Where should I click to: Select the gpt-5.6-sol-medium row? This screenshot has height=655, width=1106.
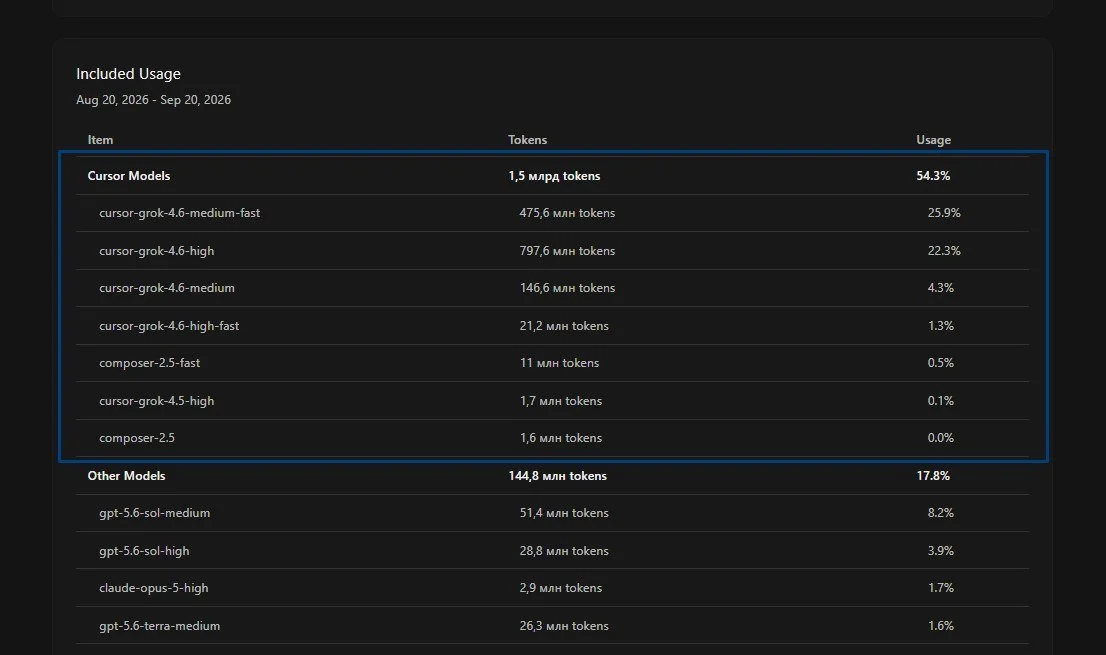[x=552, y=513]
